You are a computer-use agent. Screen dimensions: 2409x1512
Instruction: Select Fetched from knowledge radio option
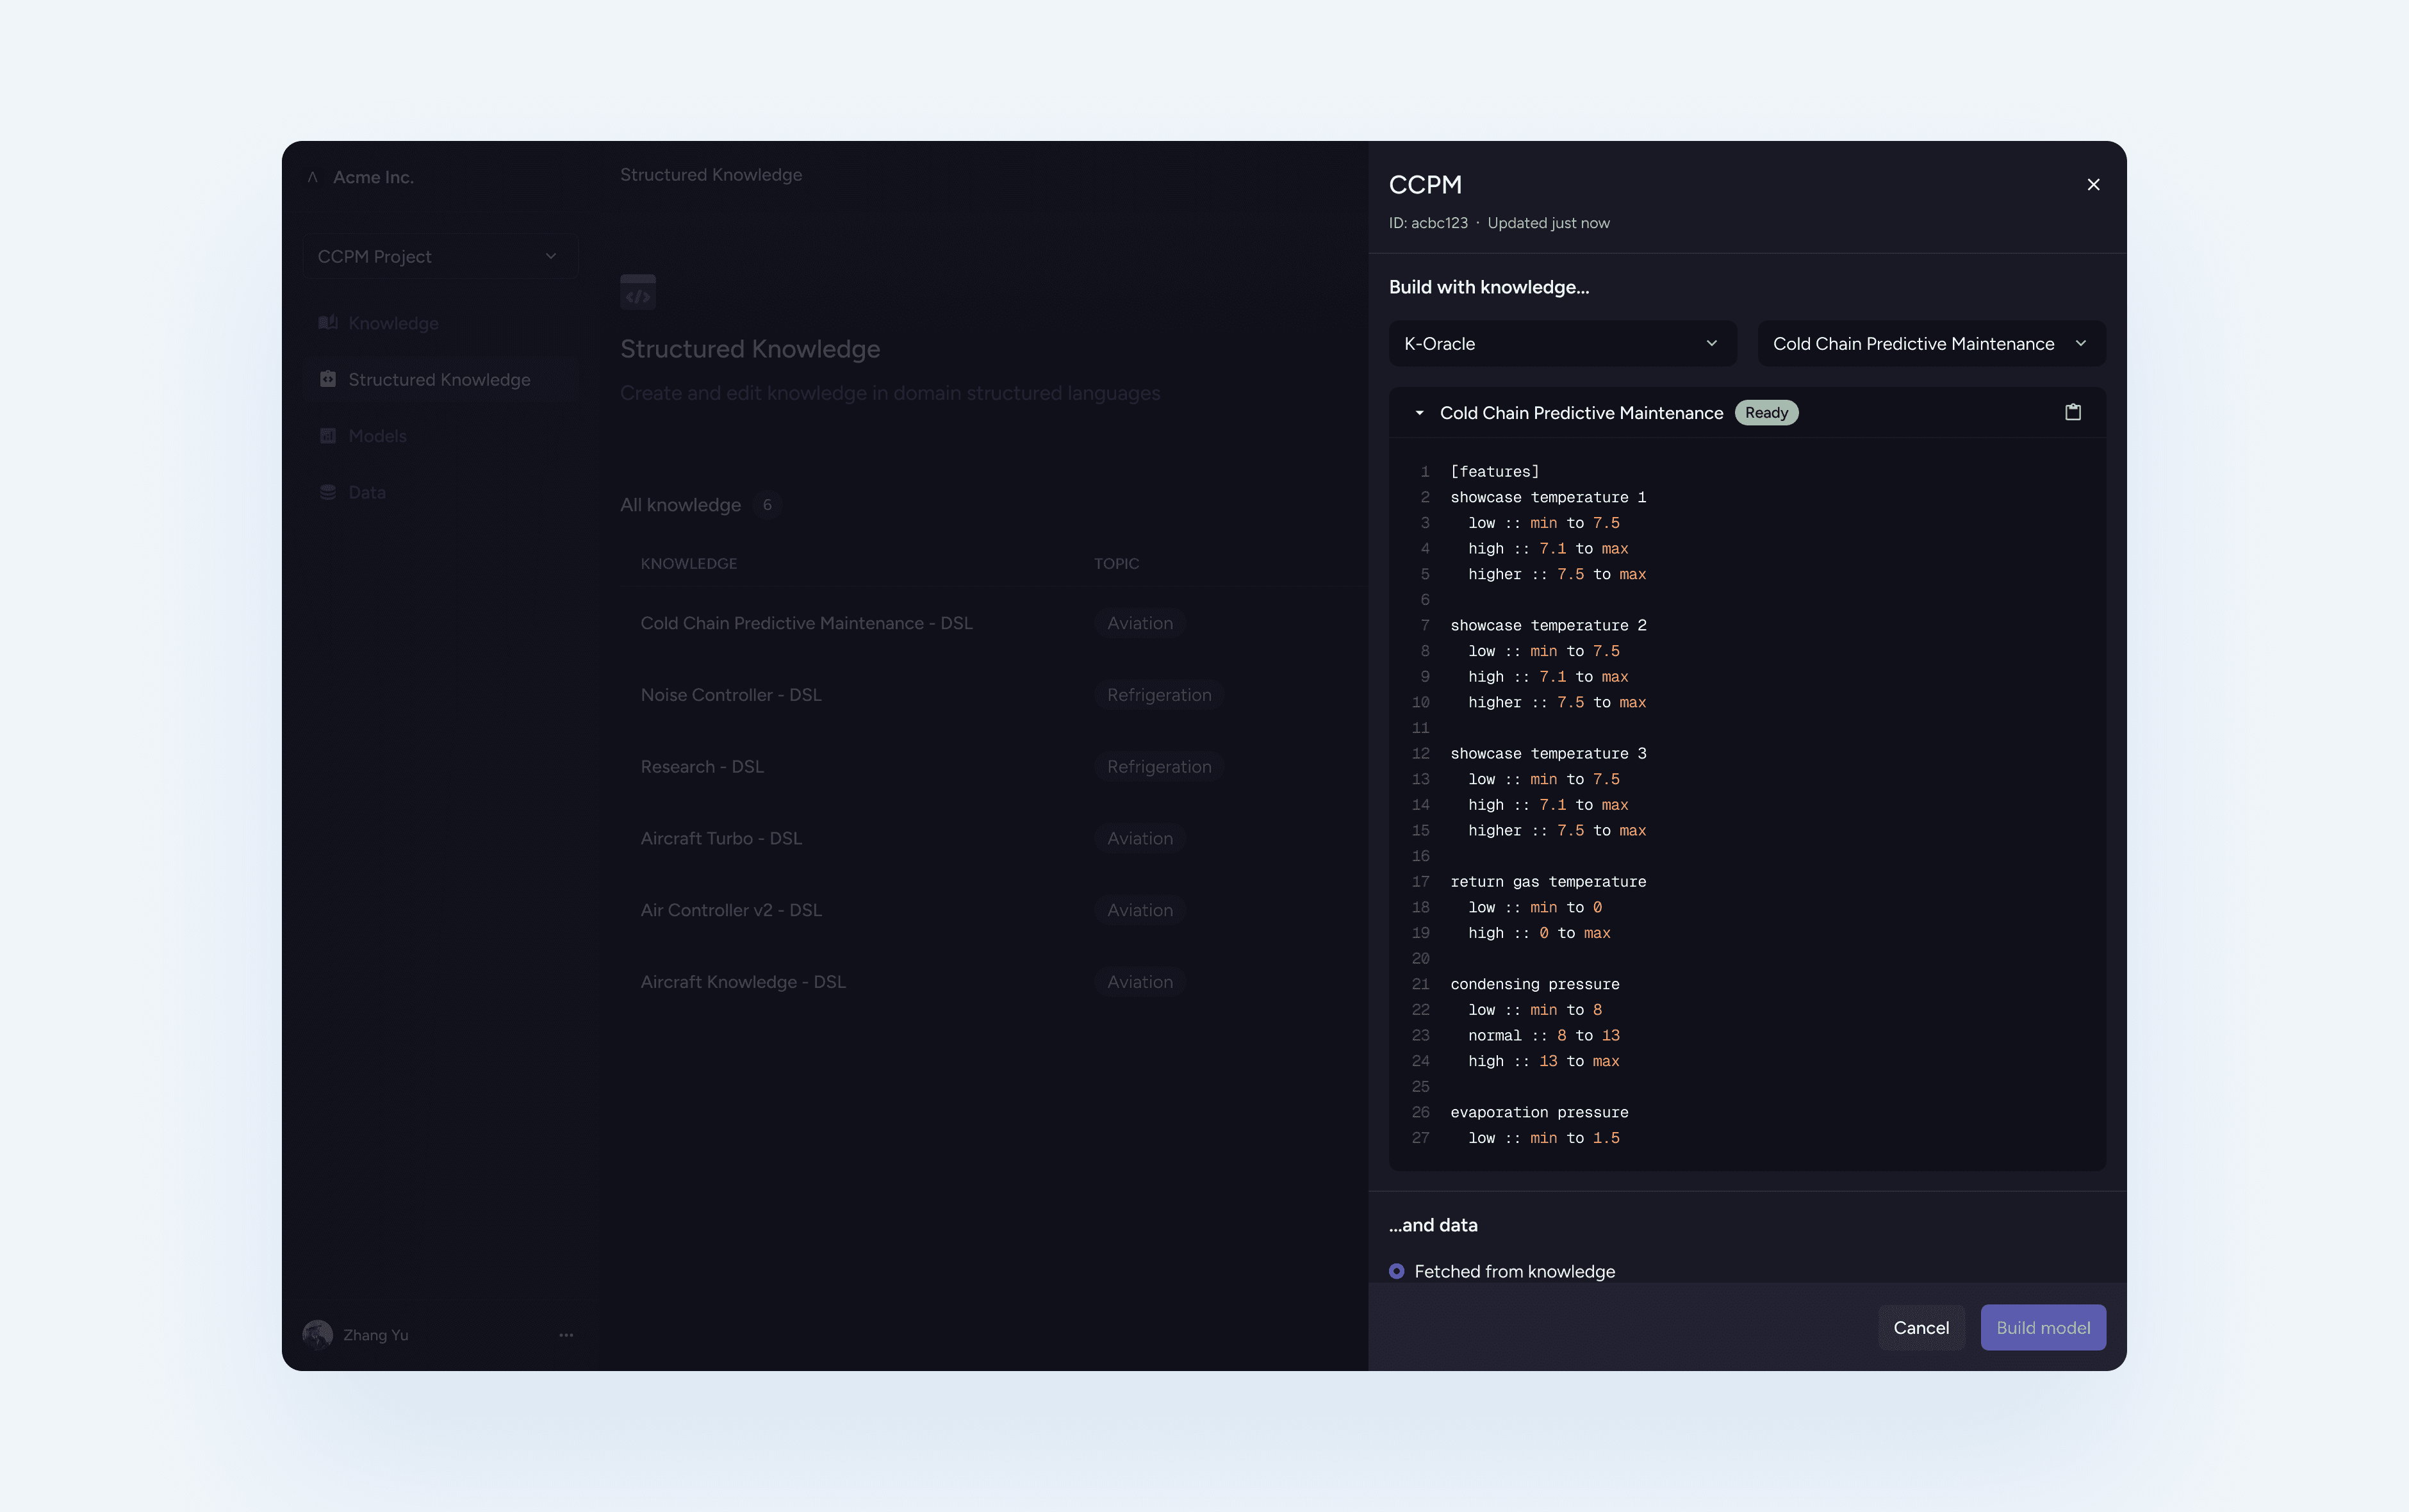tap(1396, 1271)
